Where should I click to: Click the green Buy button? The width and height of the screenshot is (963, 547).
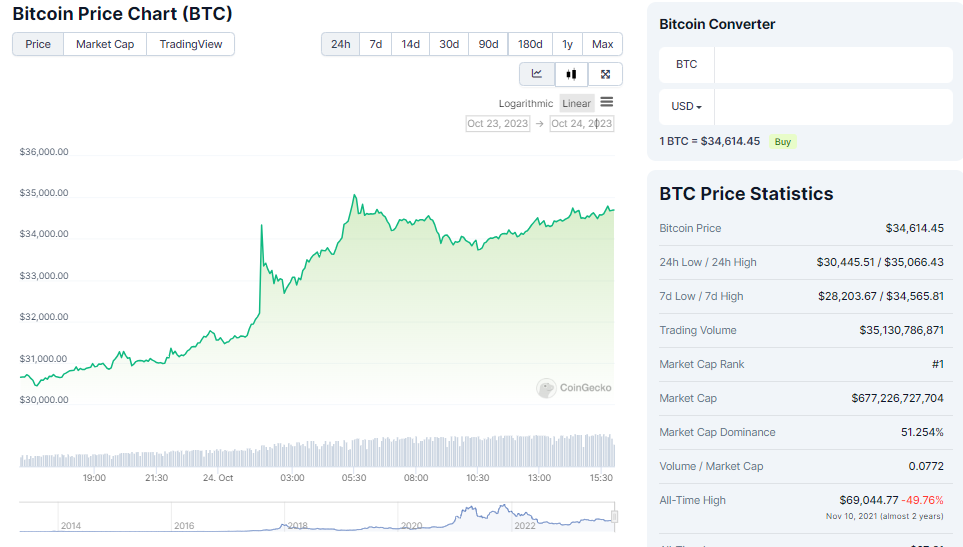pyautogui.click(x=783, y=142)
